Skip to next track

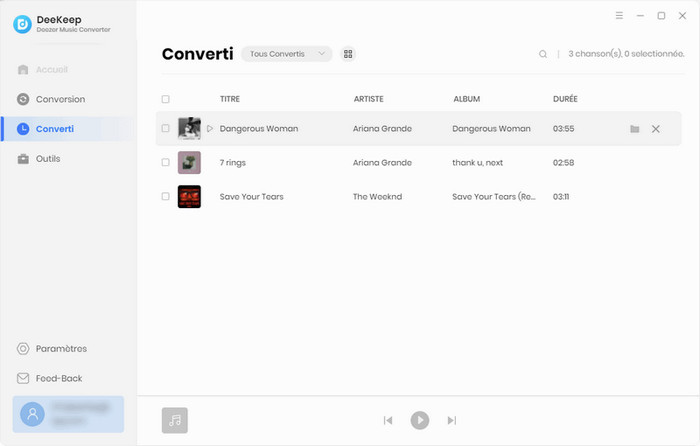pos(452,421)
